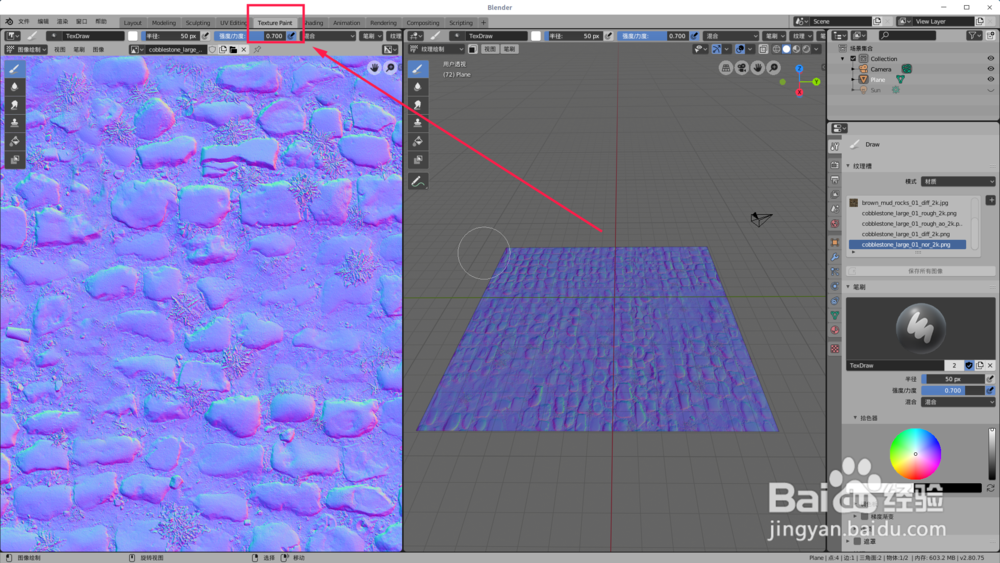This screenshot has width=1000, height=563.
Task: Open the 3D viewport Texture Paint mode dropdown
Action: pos(437,49)
